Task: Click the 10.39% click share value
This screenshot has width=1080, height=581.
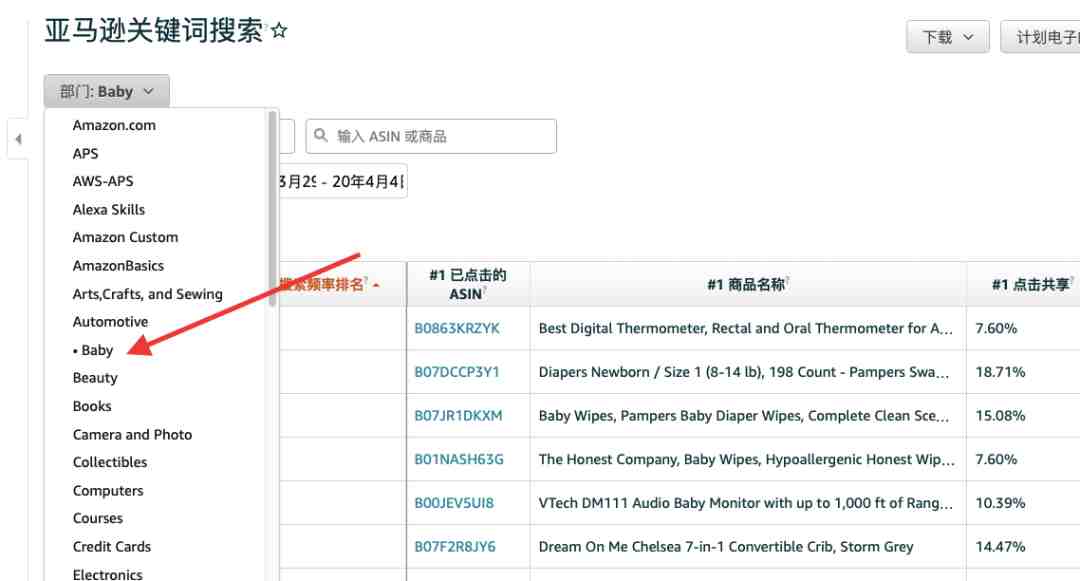Action: pyautogui.click(x=1000, y=503)
